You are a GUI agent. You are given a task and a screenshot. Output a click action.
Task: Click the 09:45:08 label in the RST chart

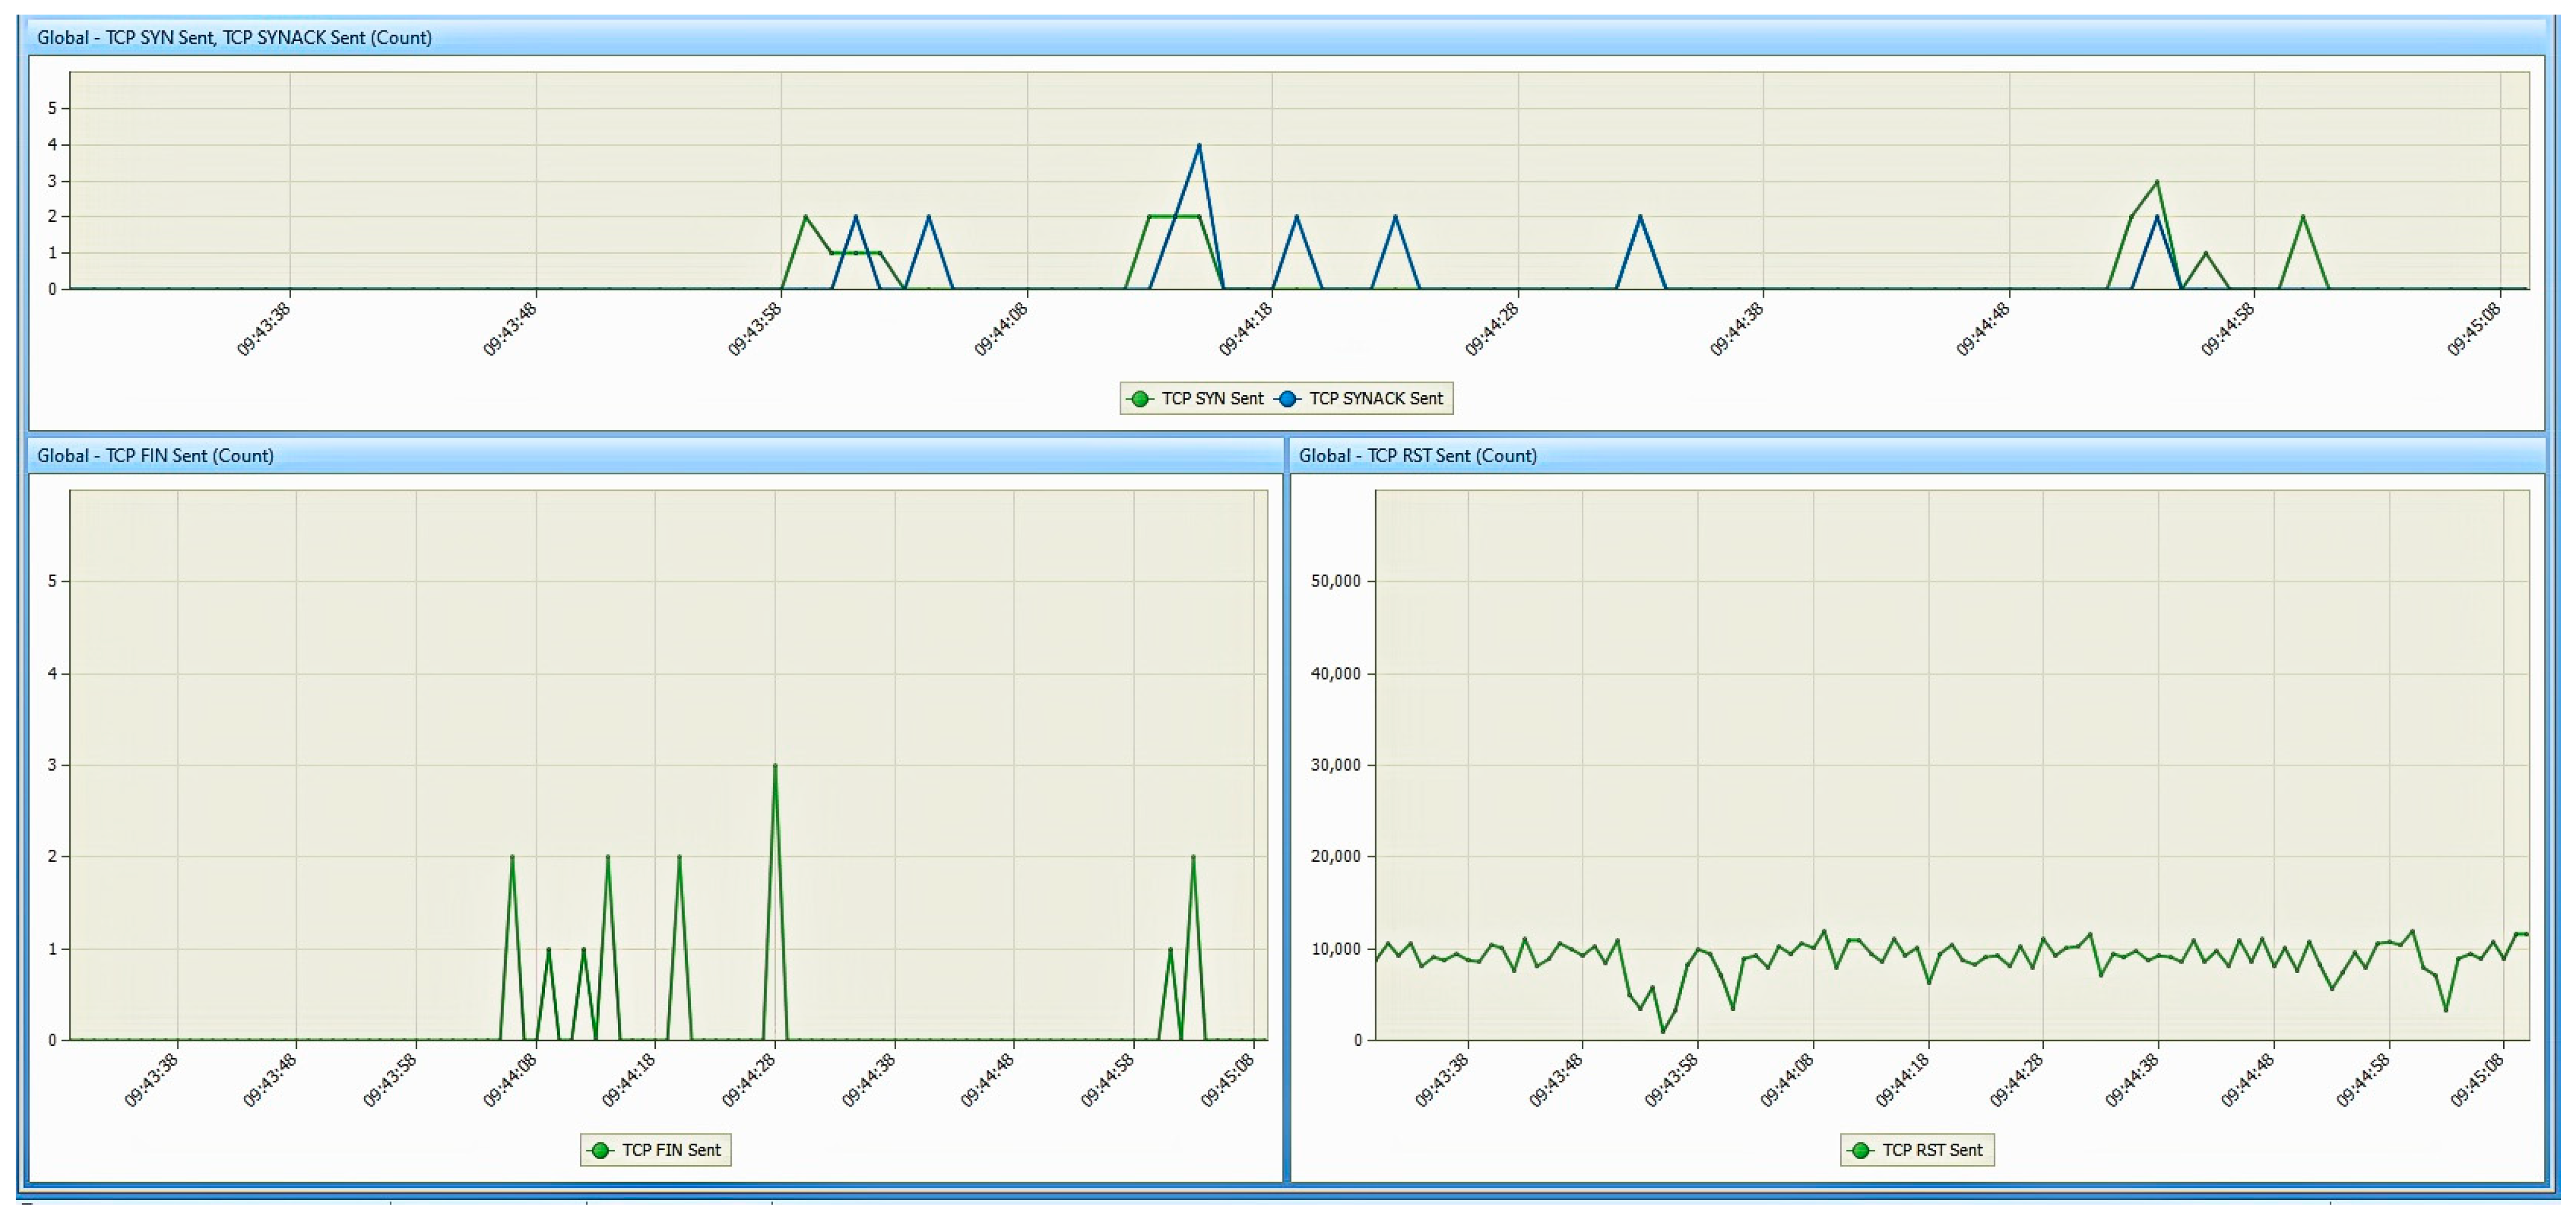(2476, 1080)
